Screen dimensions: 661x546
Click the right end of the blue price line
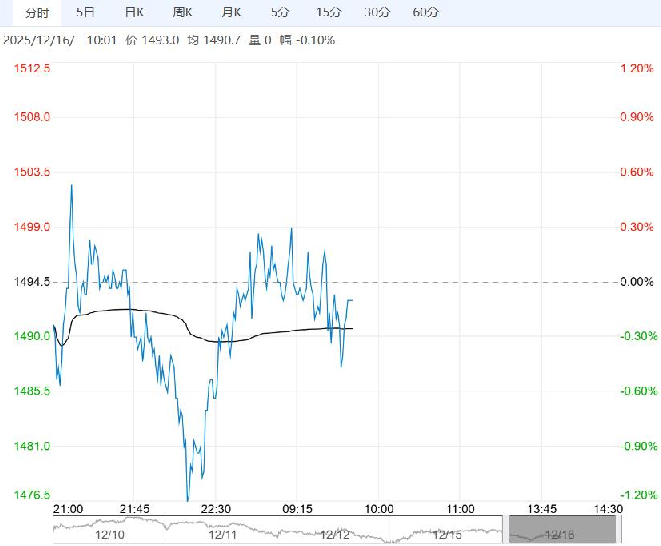coord(353,300)
